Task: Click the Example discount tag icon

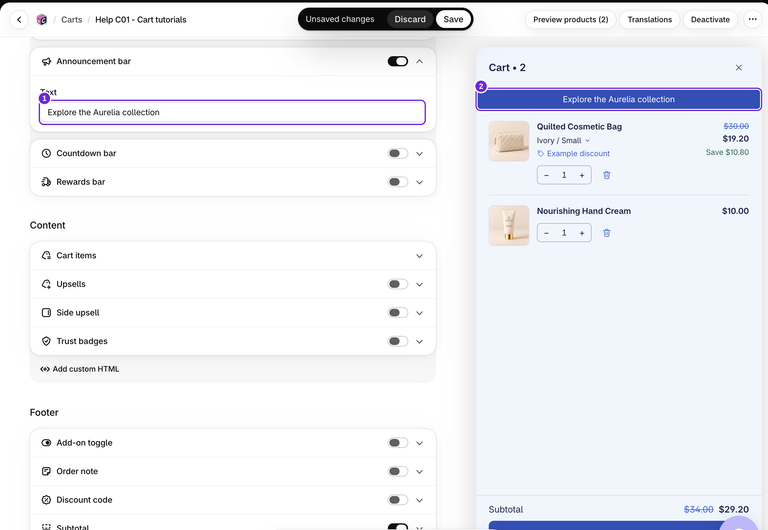Action: click(x=541, y=153)
